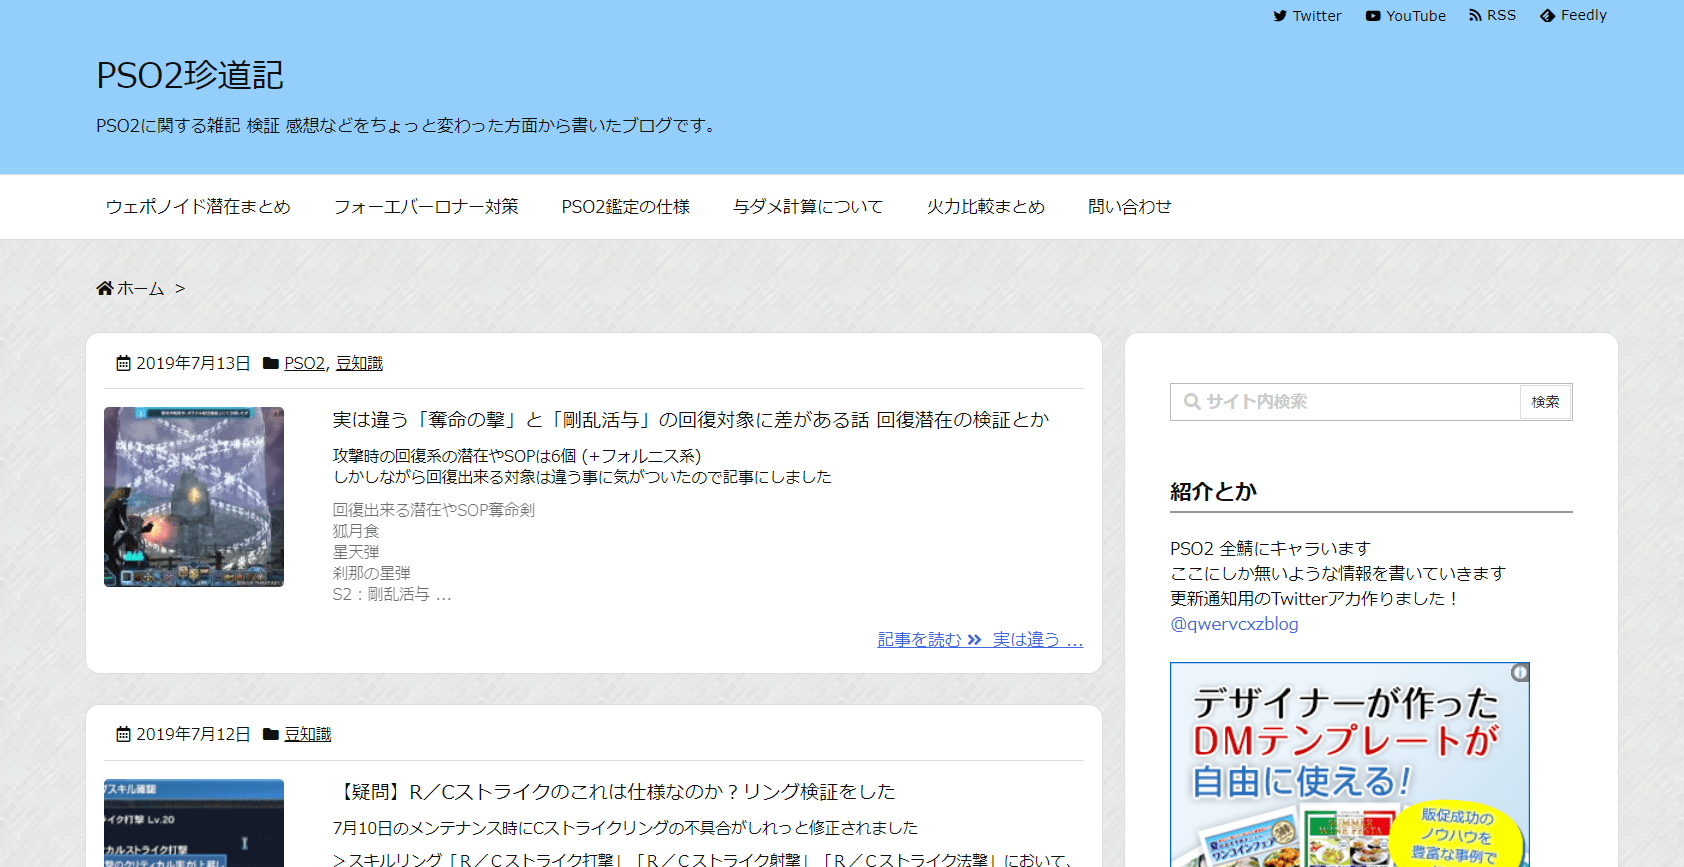Viewport: 1684px width, 867px height.
Task: Click the site tagline PSO2に関する雑記
Action: [408, 125]
